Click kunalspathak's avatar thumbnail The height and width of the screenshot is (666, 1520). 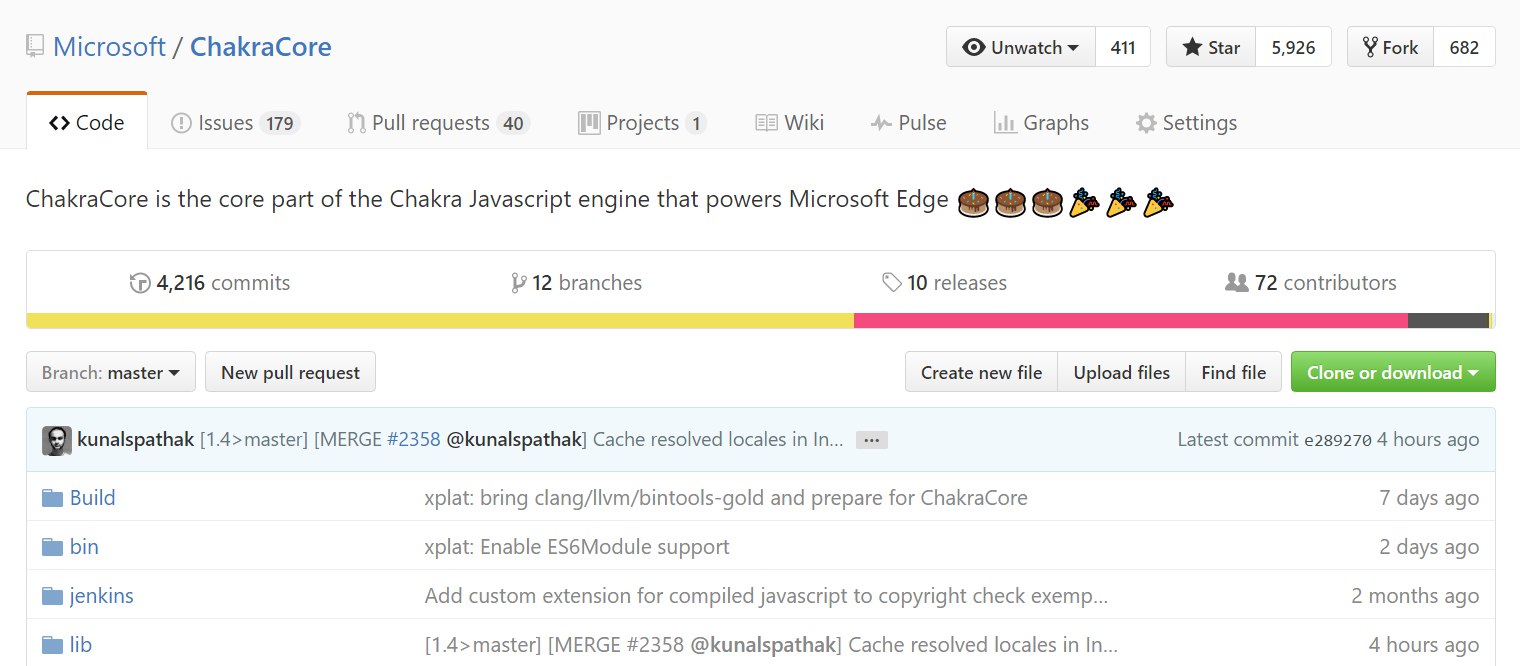click(57, 440)
